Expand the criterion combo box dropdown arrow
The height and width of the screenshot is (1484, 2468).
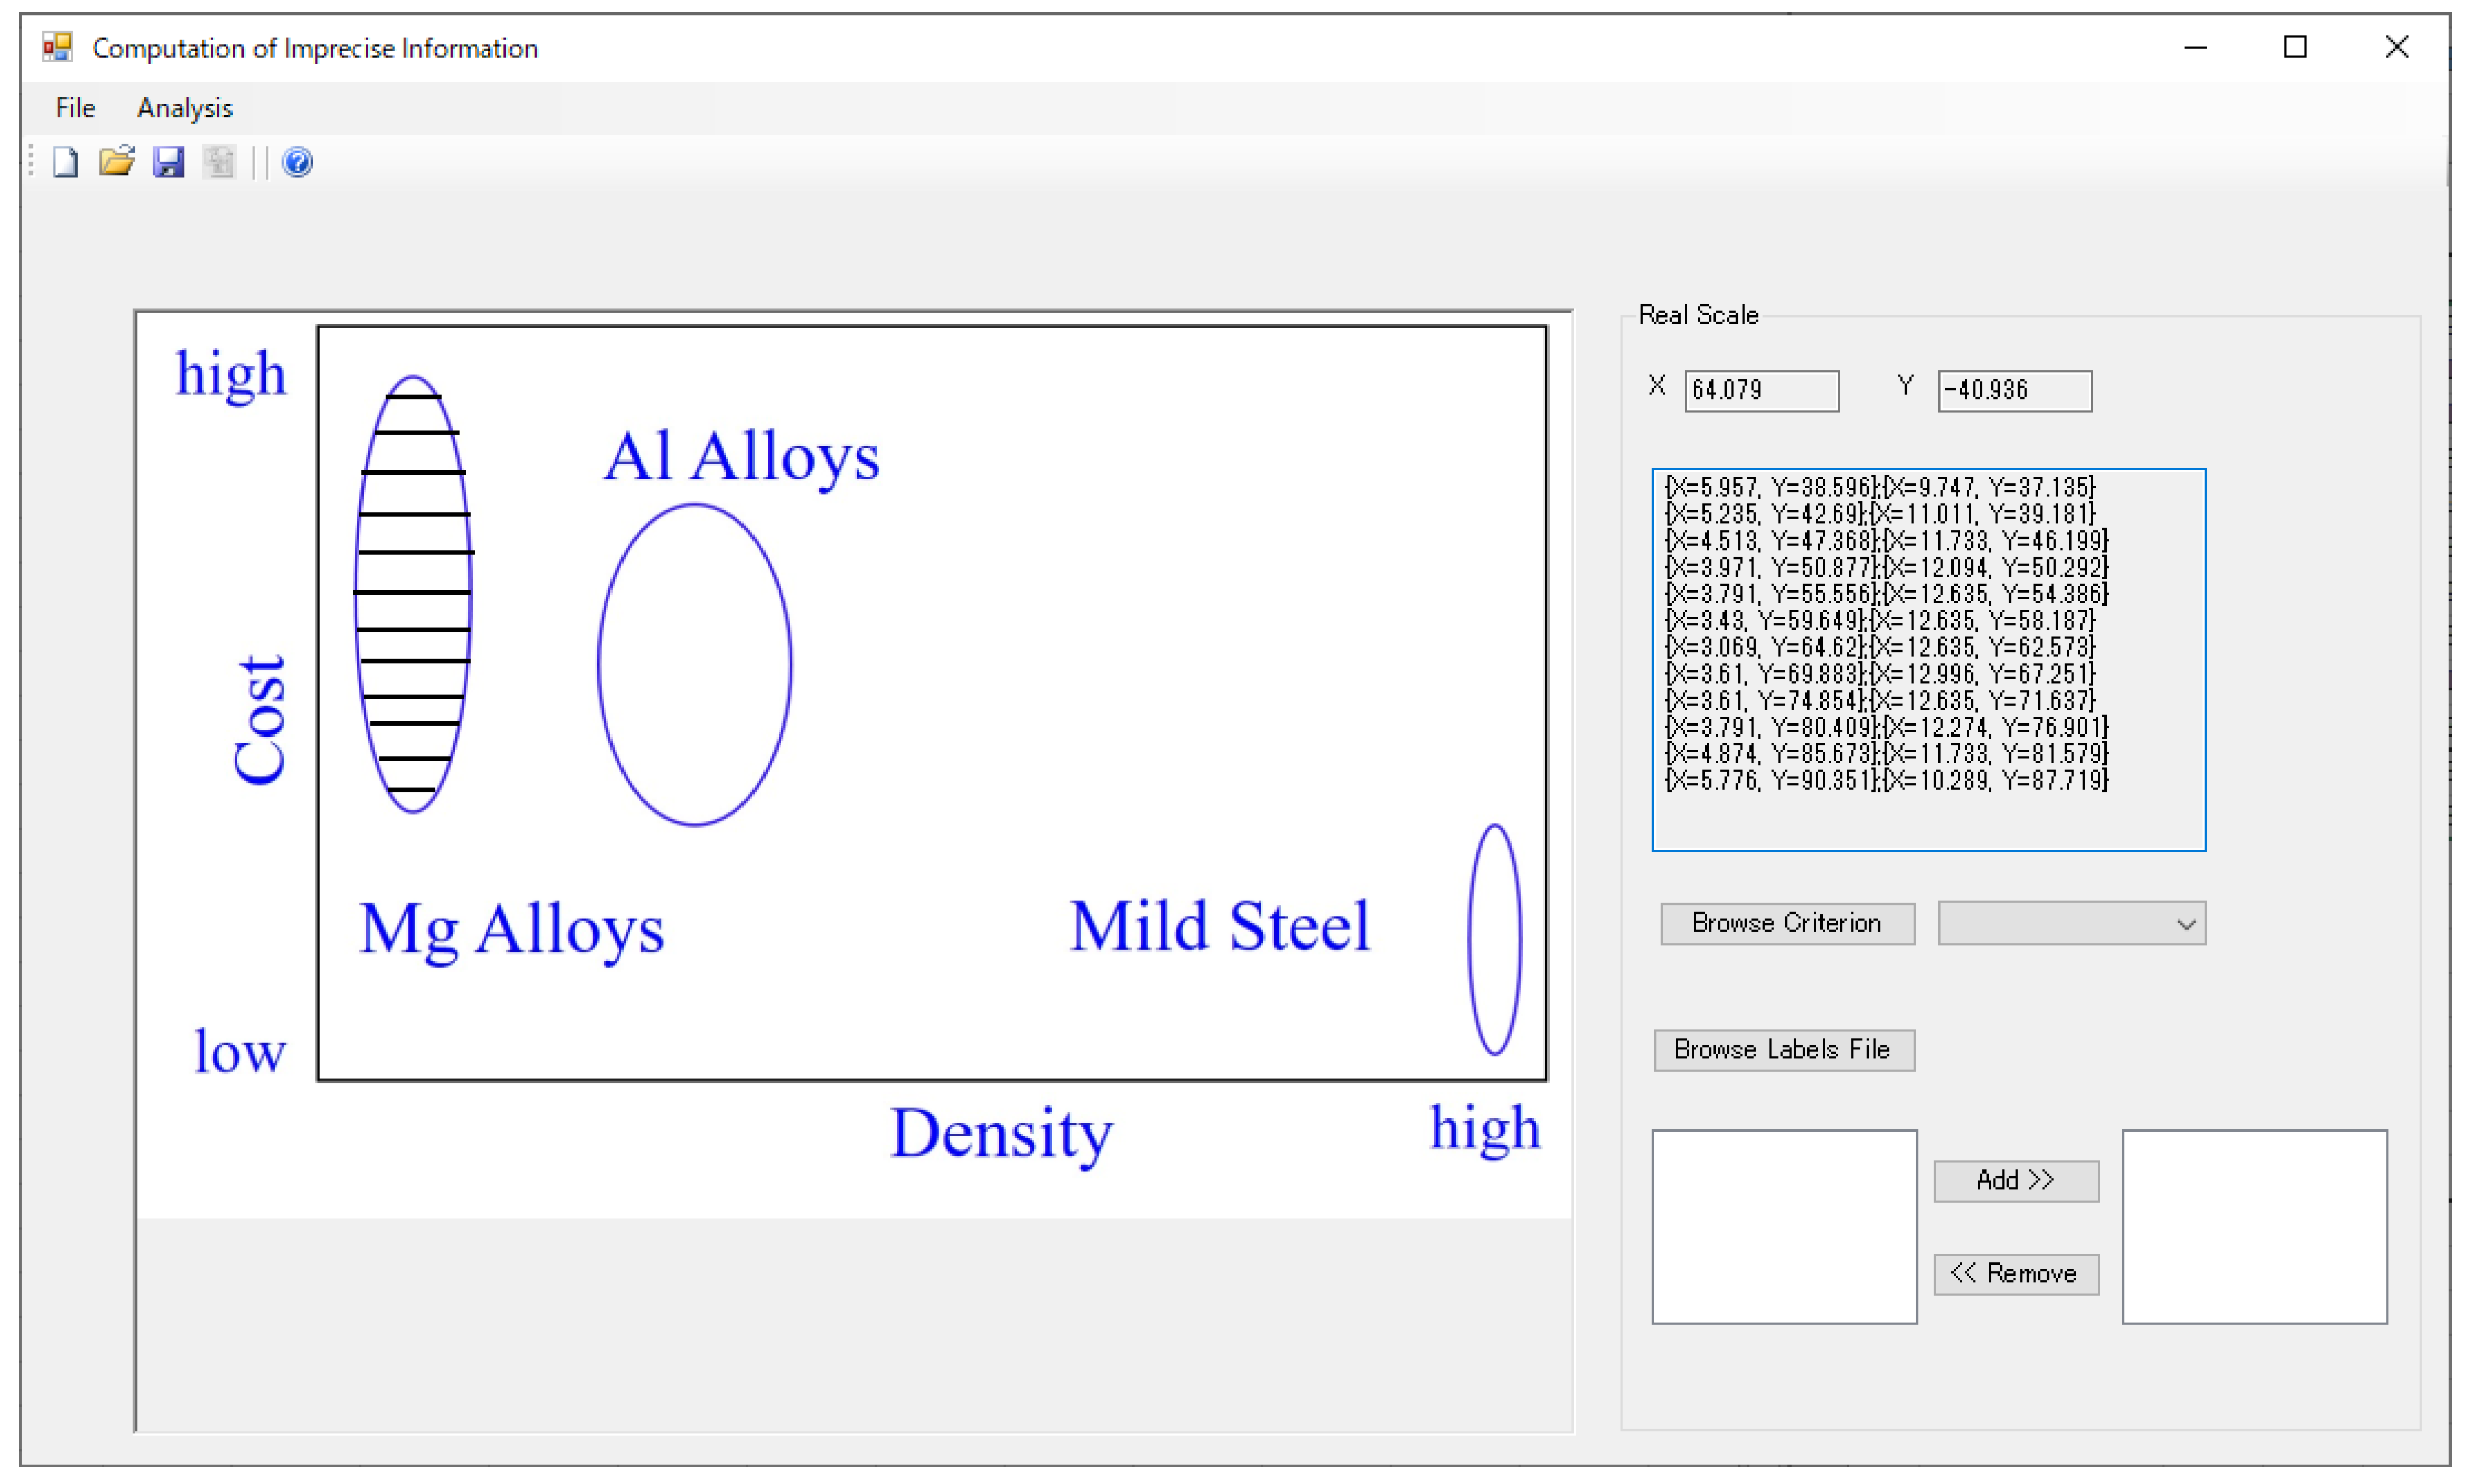pos(2185,924)
